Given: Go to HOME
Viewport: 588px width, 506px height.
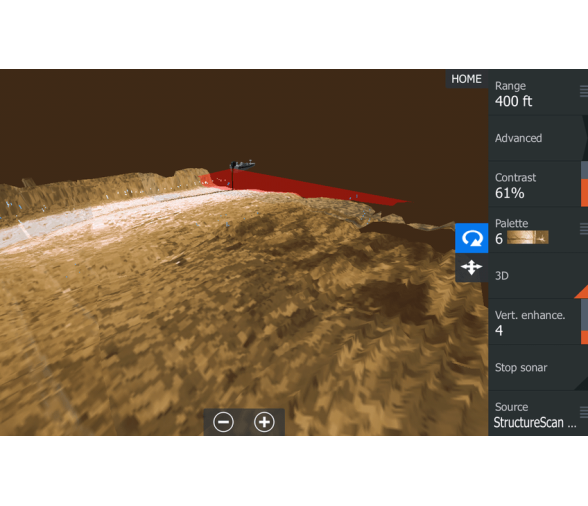Looking at the screenshot, I should point(466,79).
